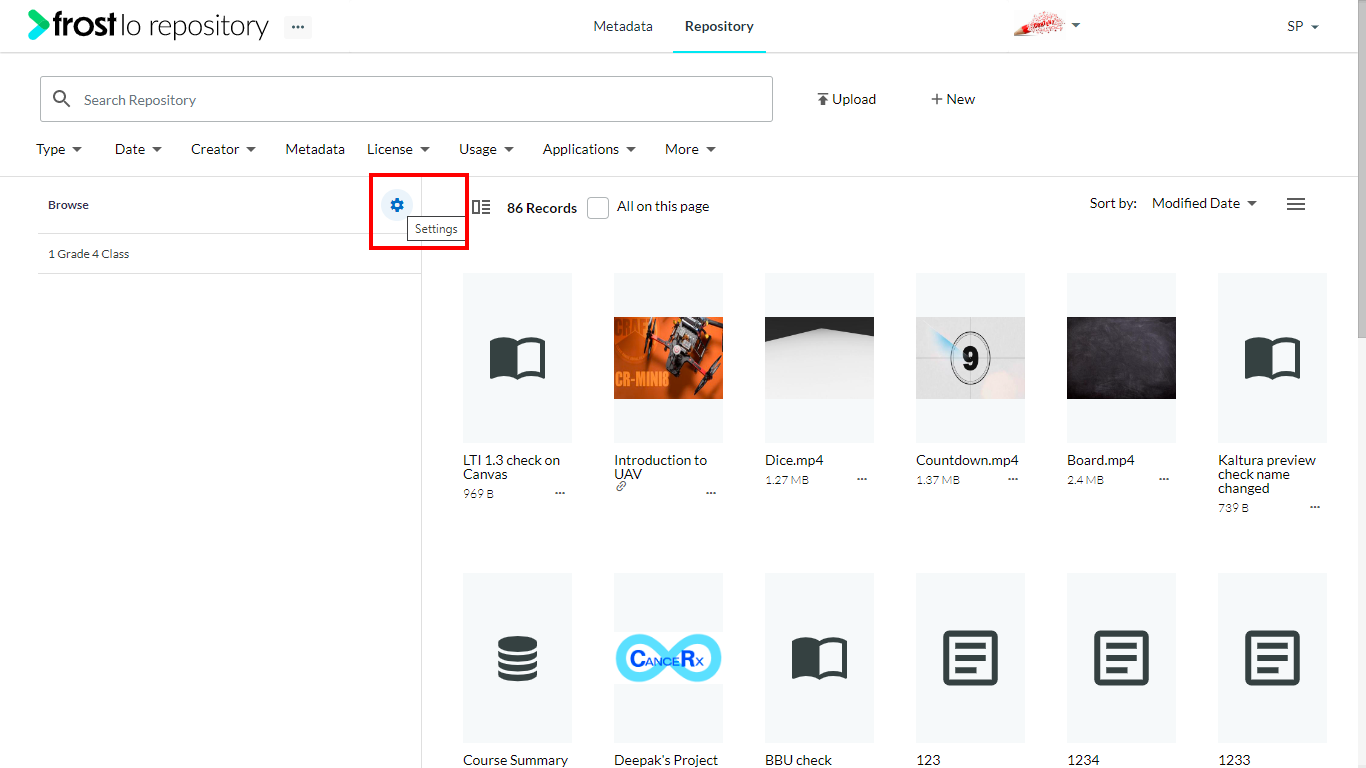Click the search magnifier icon
This screenshot has height=768, width=1366.
(62, 99)
